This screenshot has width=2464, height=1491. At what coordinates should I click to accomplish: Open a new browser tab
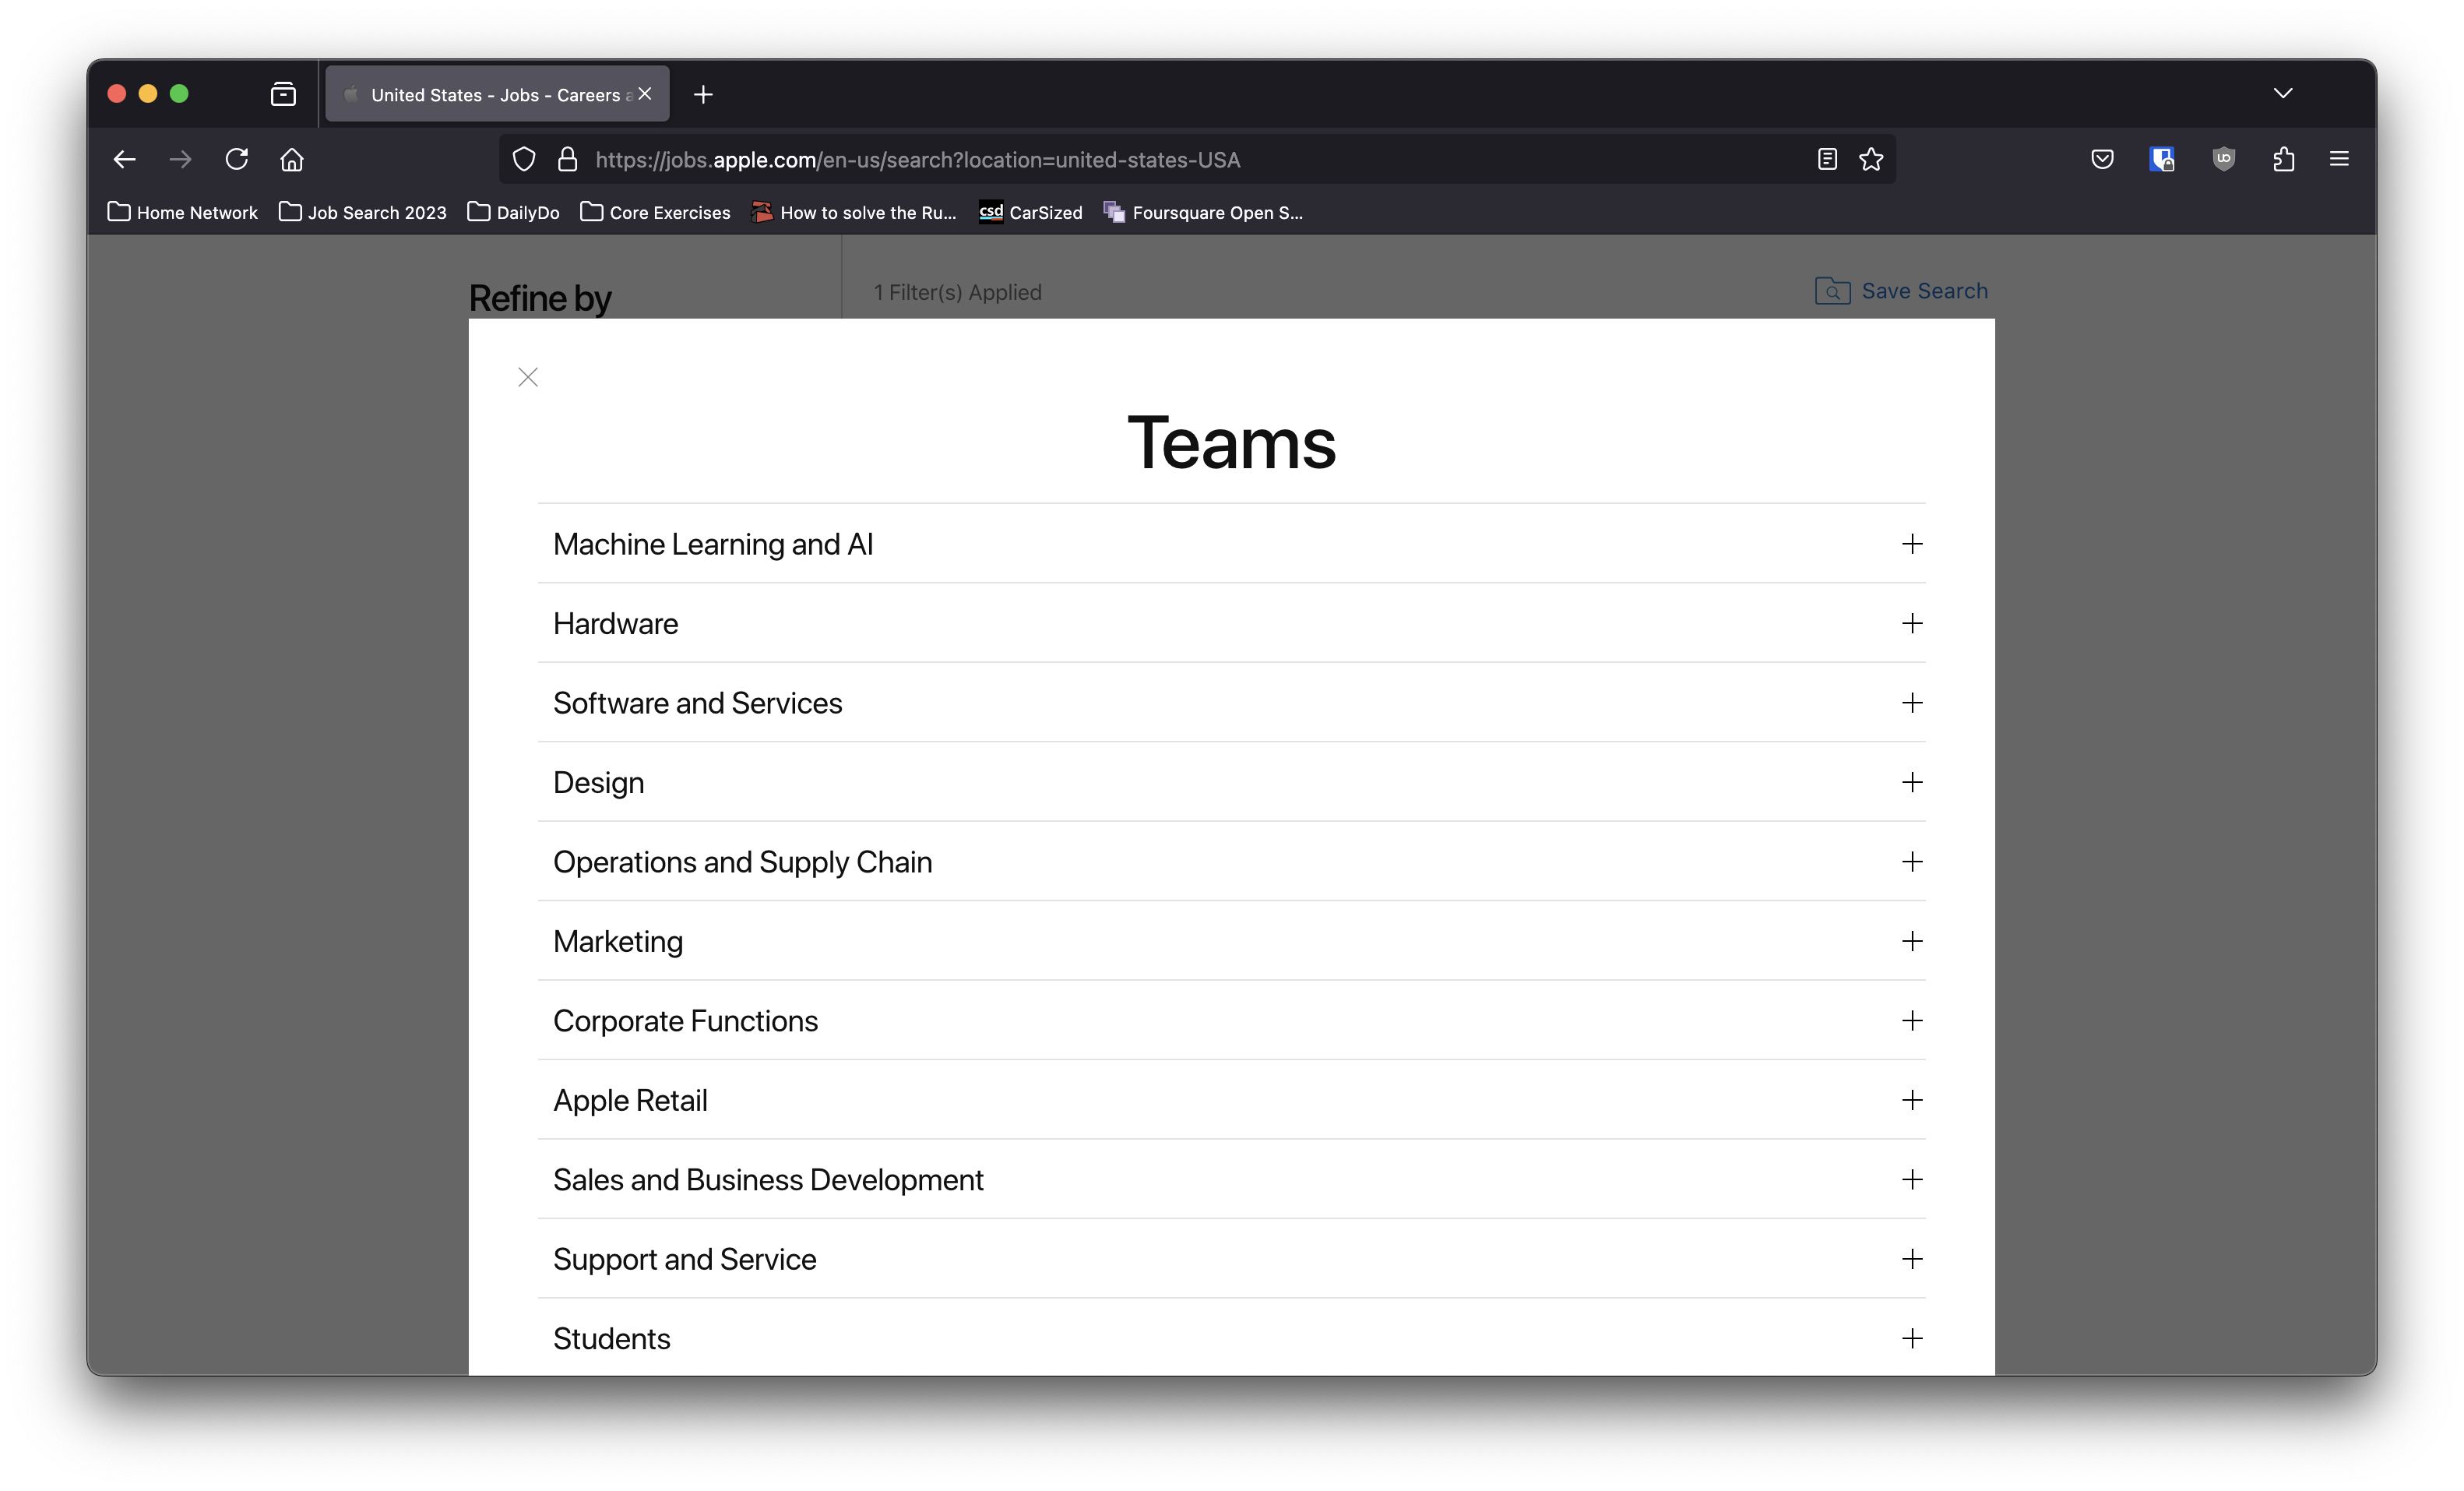703,94
